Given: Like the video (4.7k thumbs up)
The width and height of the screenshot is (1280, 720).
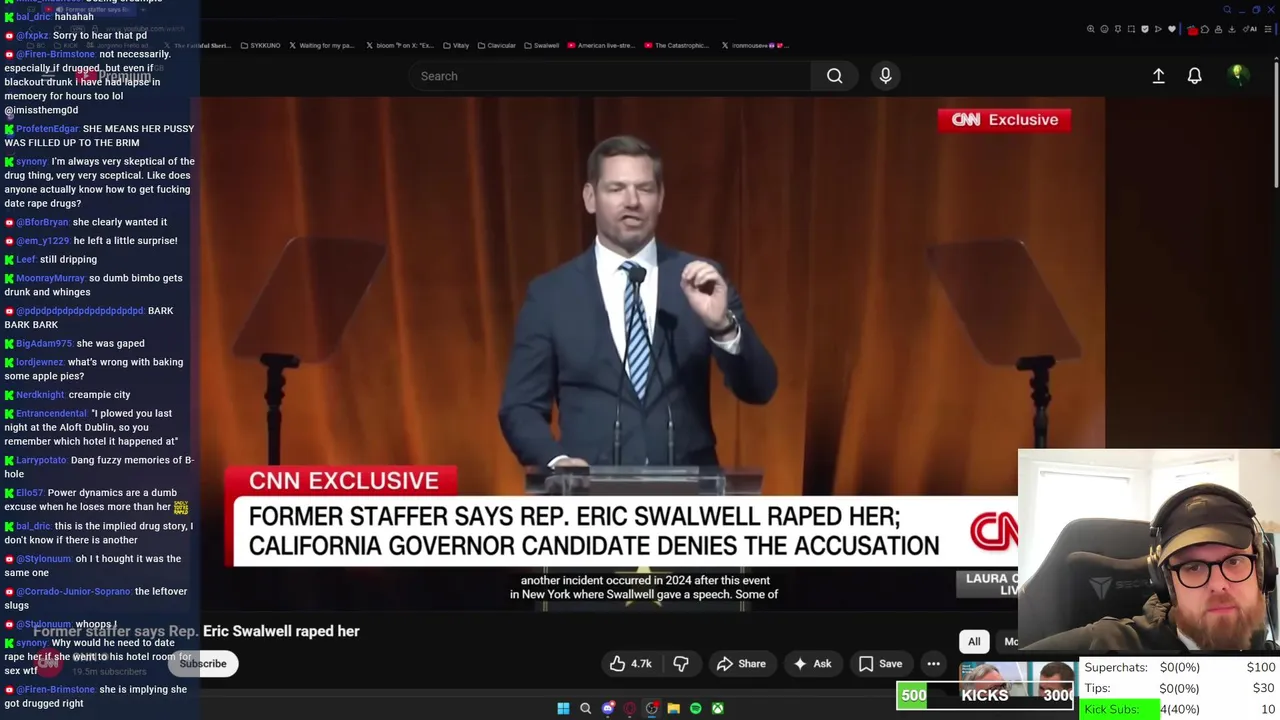Looking at the screenshot, I should coord(630,664).
